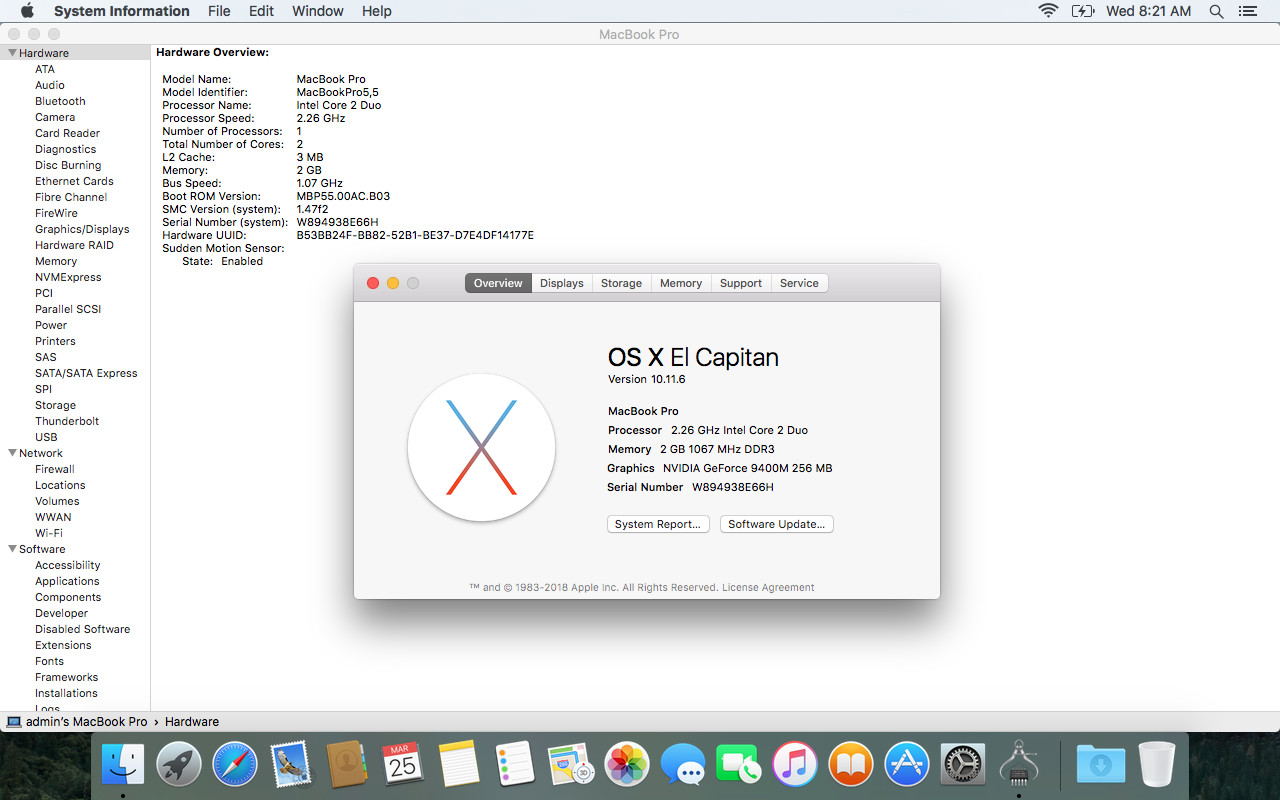Open the Apple menu
The height and width of the screenshot is (800, 1280).
[x=27, y=11]
